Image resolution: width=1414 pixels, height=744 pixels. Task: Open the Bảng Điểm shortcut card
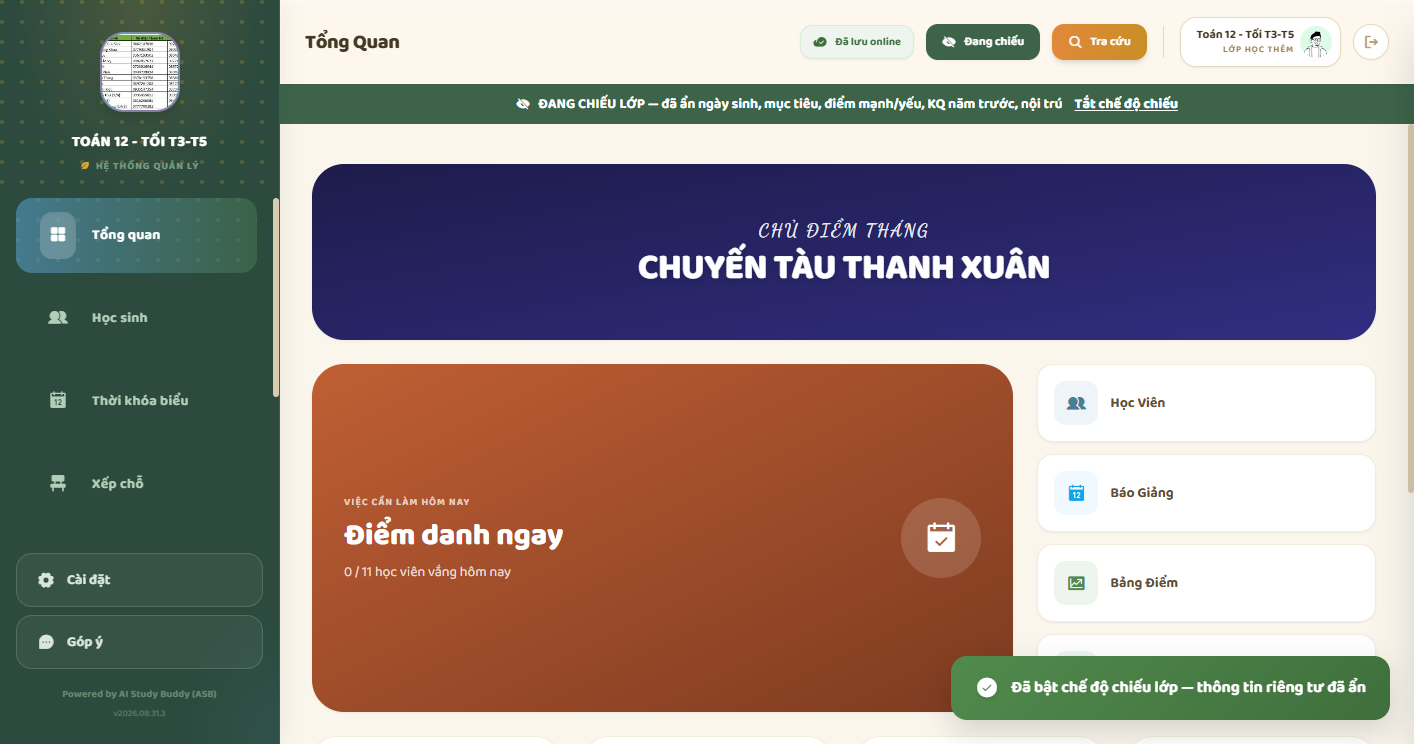[1206, 583]
